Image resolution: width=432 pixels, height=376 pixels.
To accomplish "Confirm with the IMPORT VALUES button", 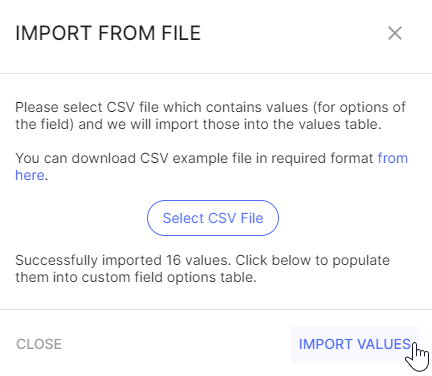I will click(x=355, y=344).
